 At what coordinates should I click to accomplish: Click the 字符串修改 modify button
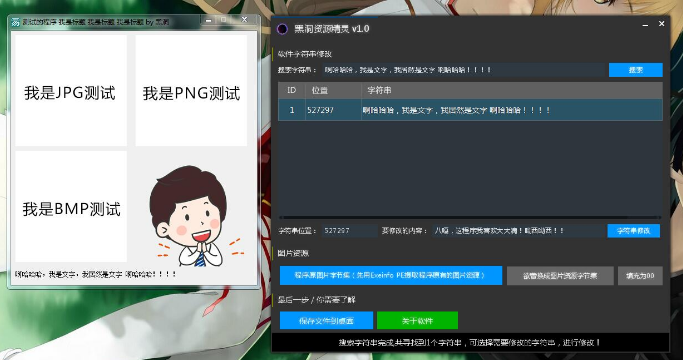pos(633,231)
